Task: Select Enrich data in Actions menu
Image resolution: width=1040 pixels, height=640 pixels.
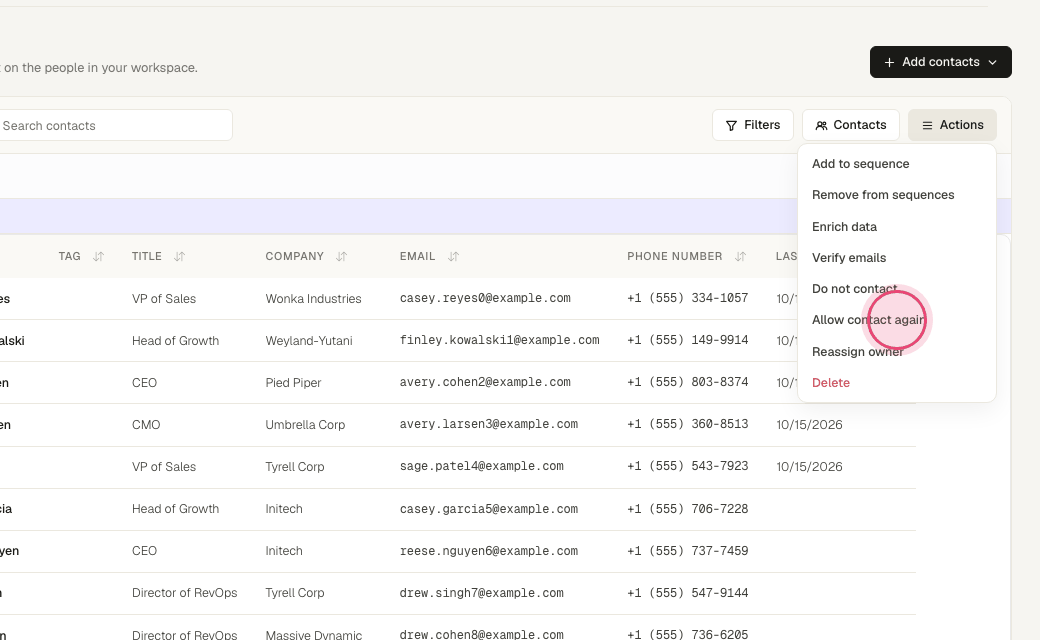Action: tap(844, 227)
